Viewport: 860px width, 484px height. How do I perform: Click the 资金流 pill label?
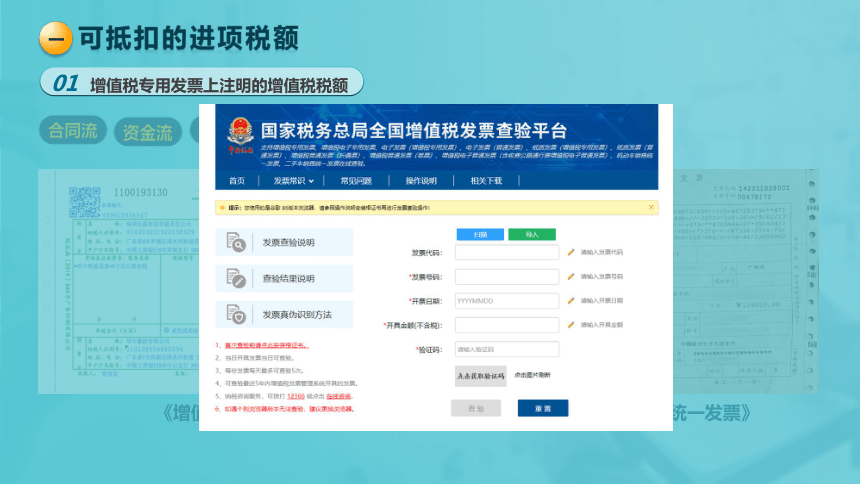pyautogui.click(x=148, y=132)
